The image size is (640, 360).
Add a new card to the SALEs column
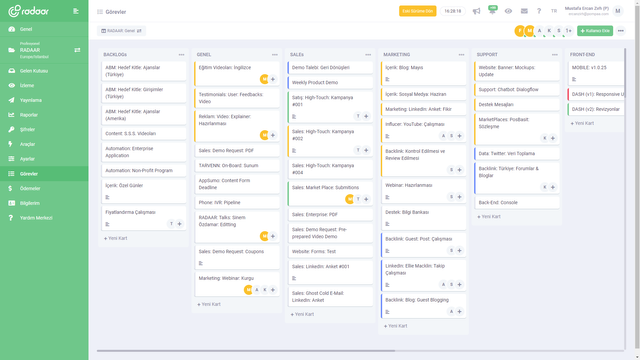click(302, 314)
